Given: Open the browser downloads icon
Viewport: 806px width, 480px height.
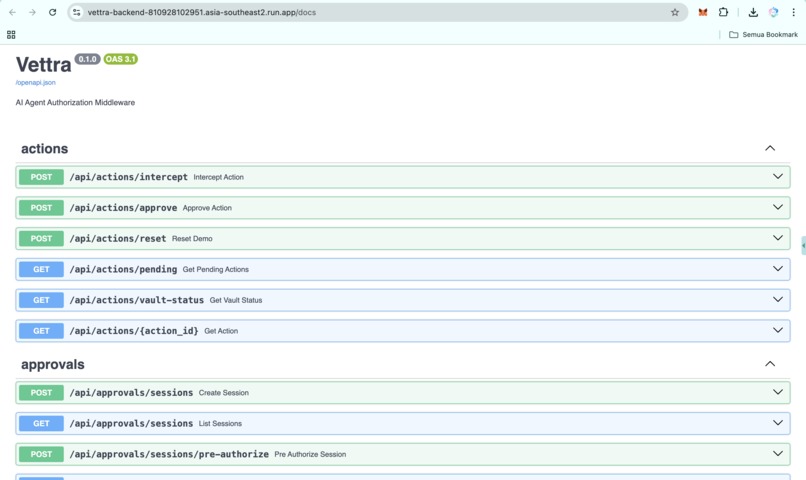Looking at the screenshot, I should [753, 12].
